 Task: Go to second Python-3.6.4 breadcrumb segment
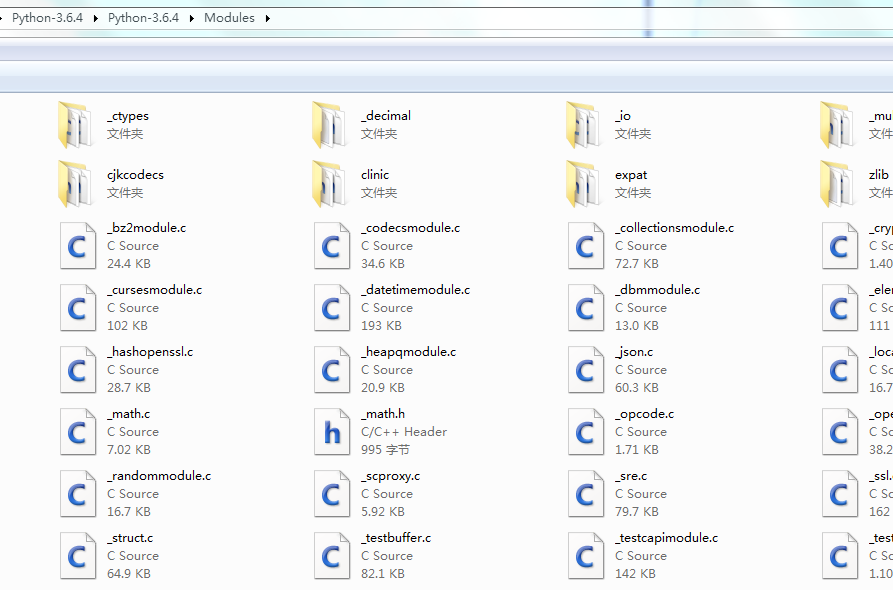click(144, 18)
